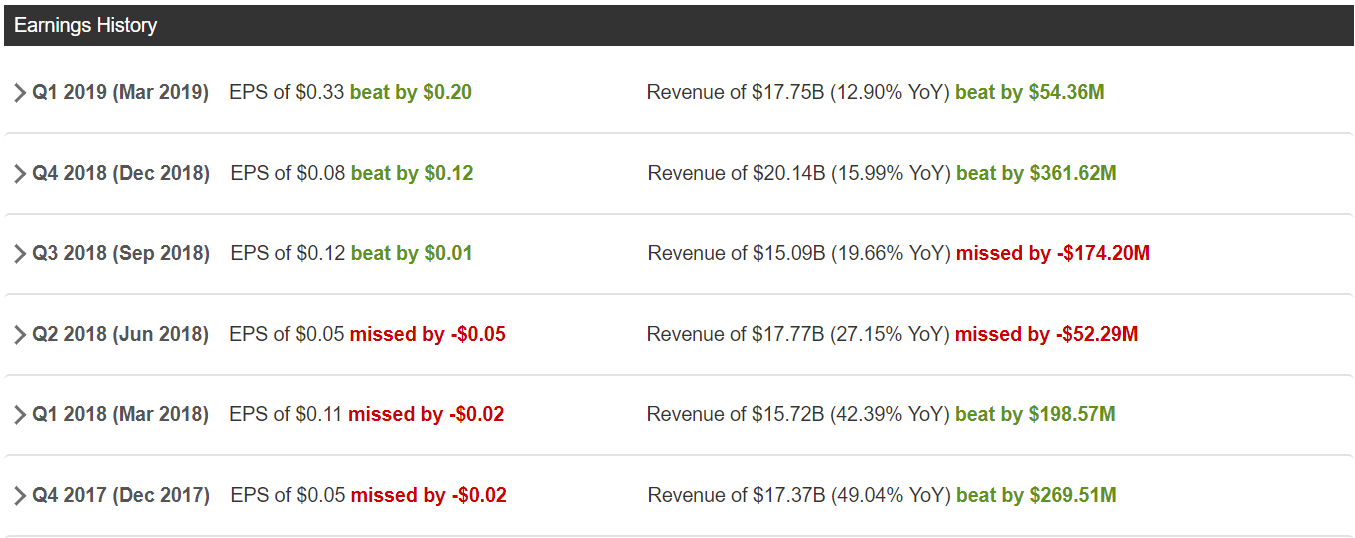
Task: Click the revenue "missed by -$174.20M" text
Action: coord(1052,254)
